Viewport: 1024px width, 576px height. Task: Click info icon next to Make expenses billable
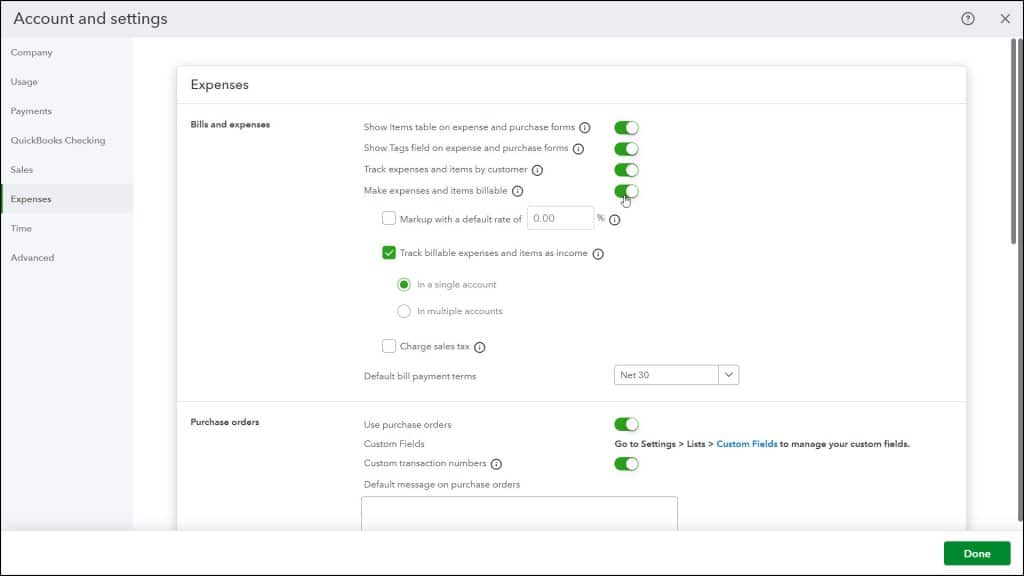[x=517, y=190]
